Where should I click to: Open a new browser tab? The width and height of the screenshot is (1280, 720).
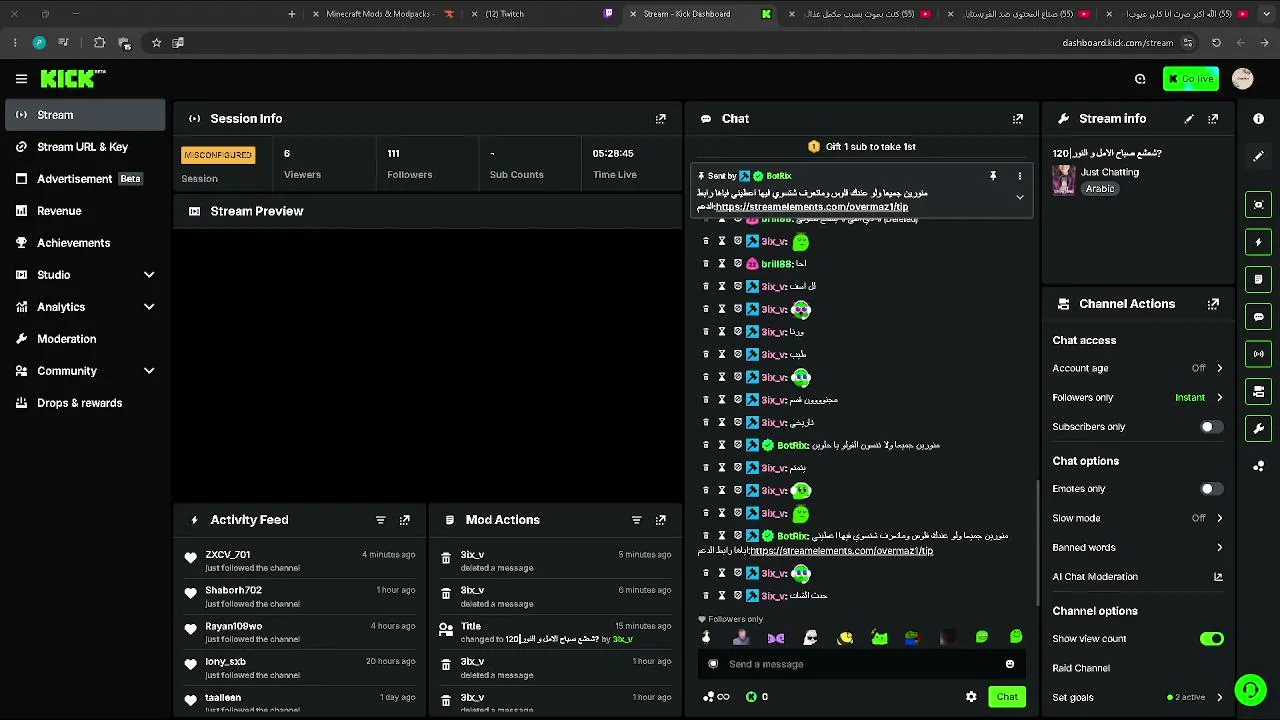[292, 14]
